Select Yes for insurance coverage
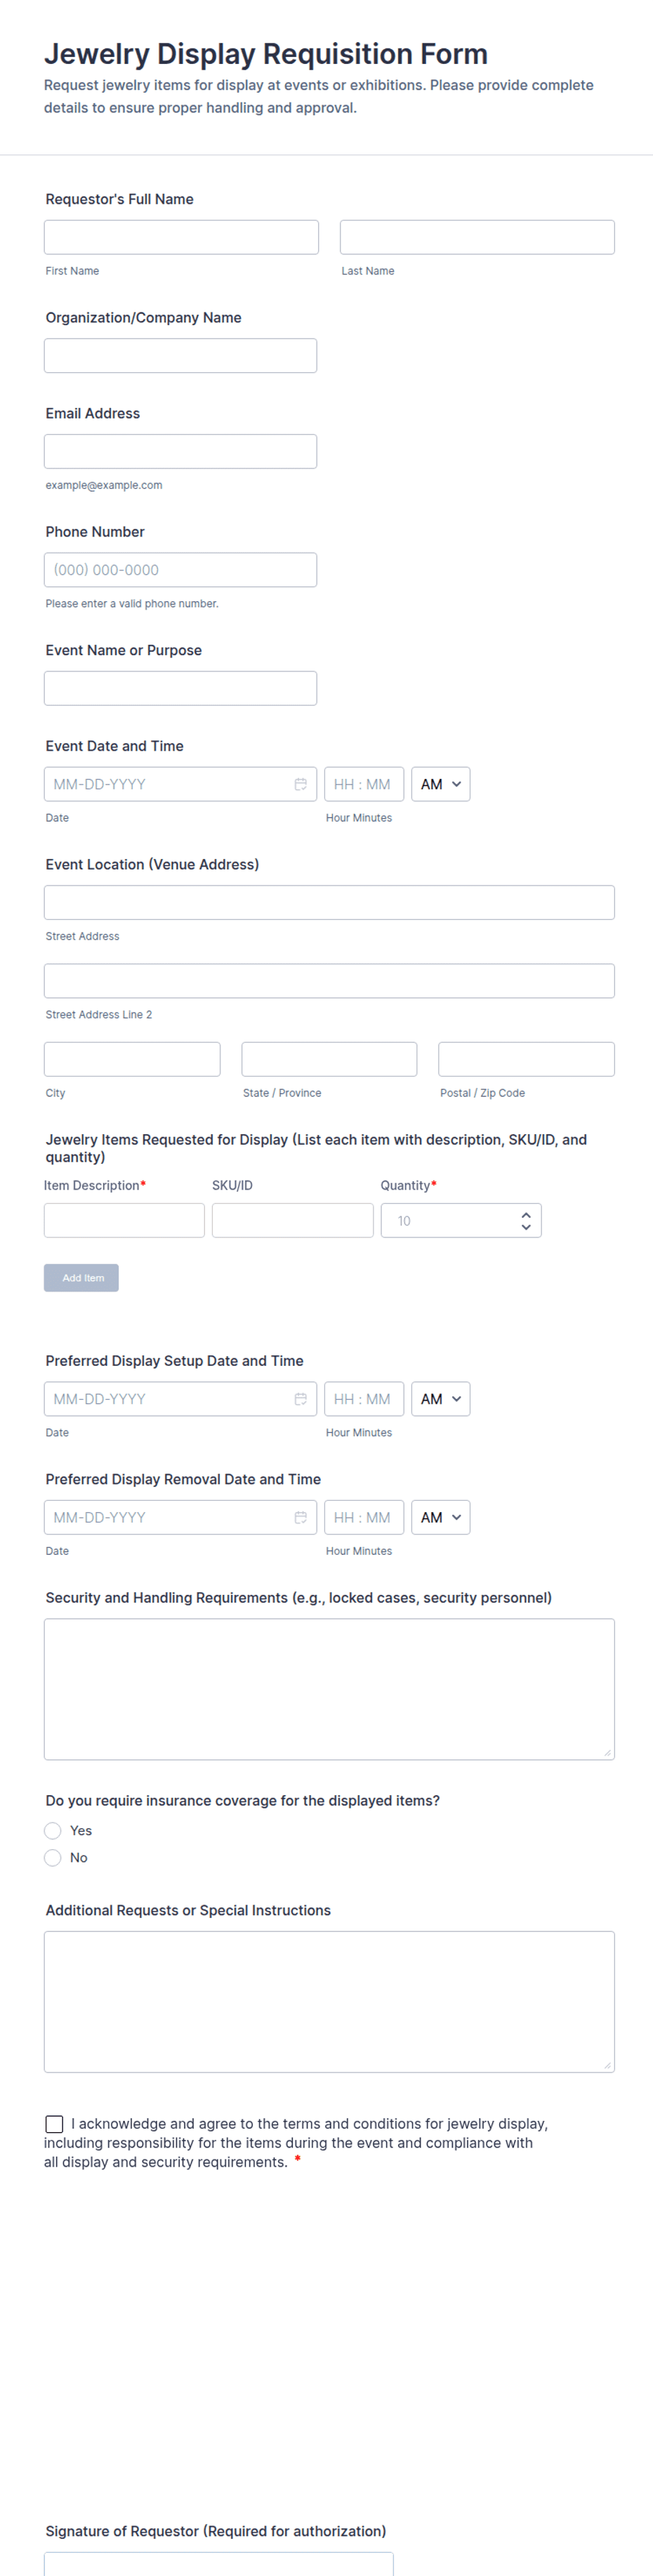 53,1830
